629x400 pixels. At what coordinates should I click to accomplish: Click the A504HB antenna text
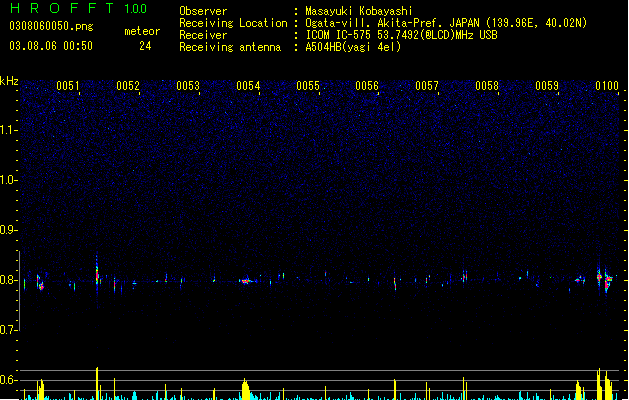click(x=353, y=47)
